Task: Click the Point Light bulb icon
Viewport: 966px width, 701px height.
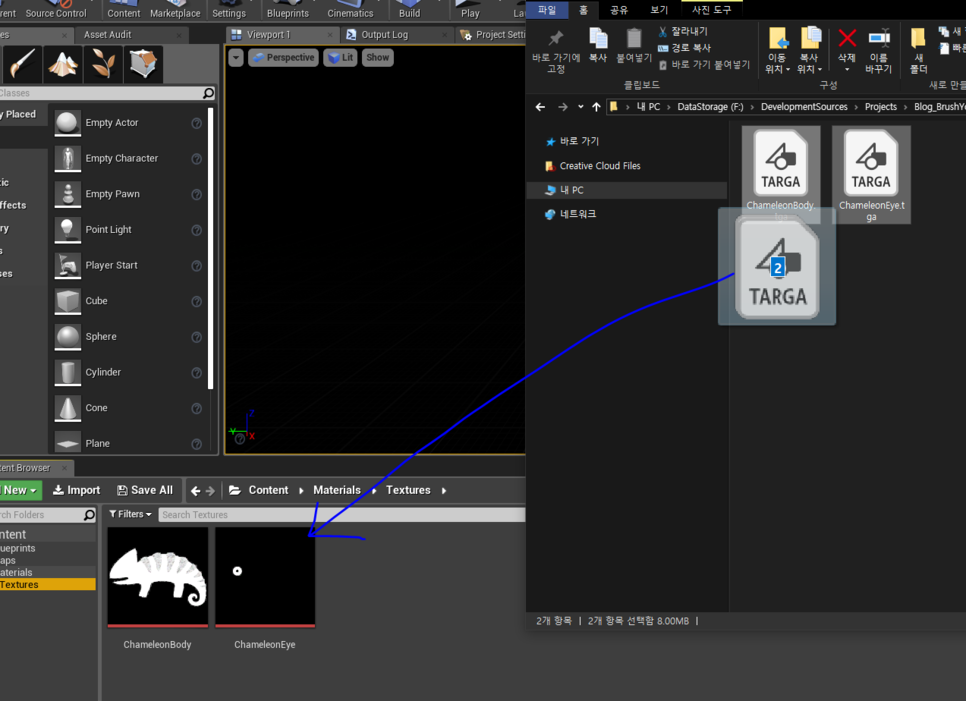Action: [68, 230]
